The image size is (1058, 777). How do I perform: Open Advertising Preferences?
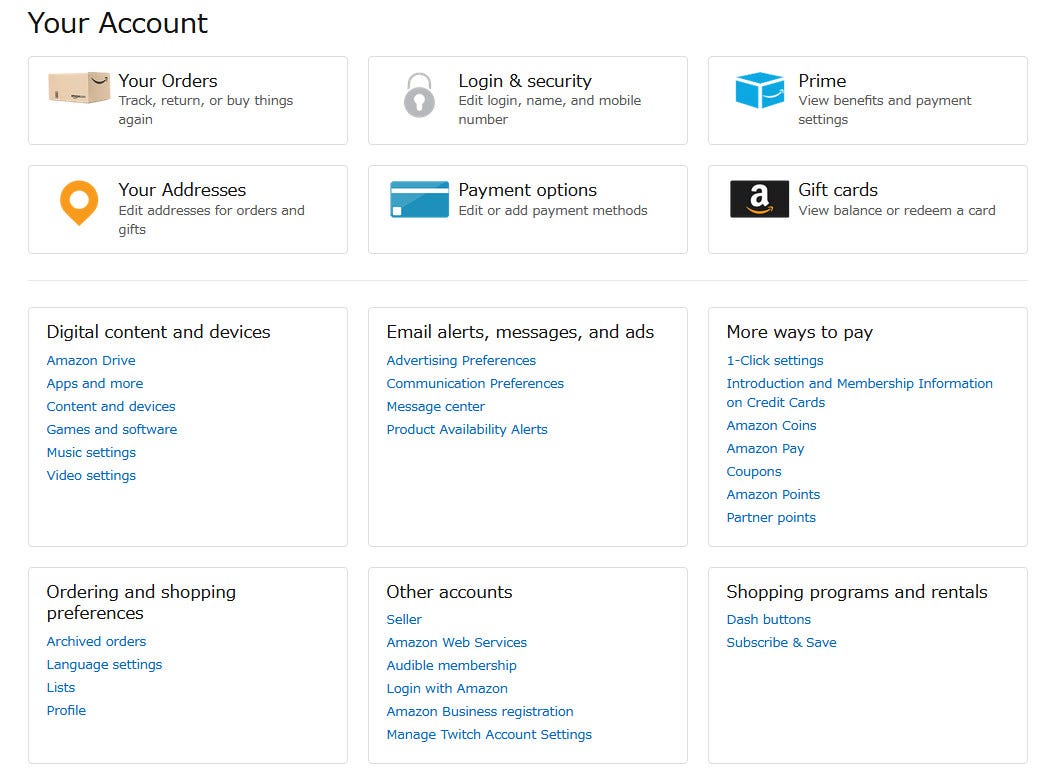point(462,361)
